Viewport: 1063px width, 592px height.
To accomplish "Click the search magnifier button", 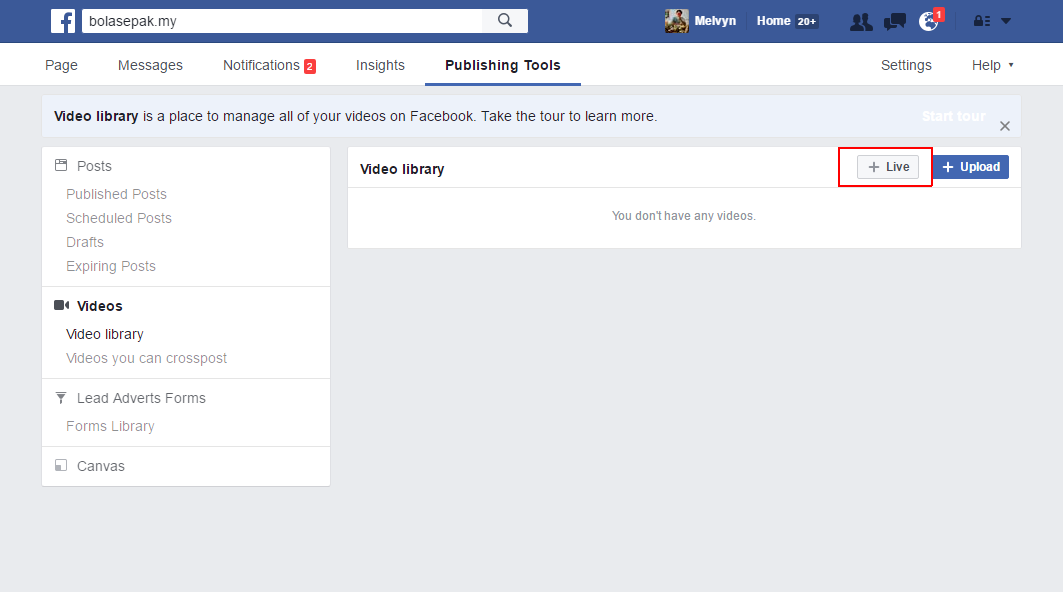I will (504, 21).
